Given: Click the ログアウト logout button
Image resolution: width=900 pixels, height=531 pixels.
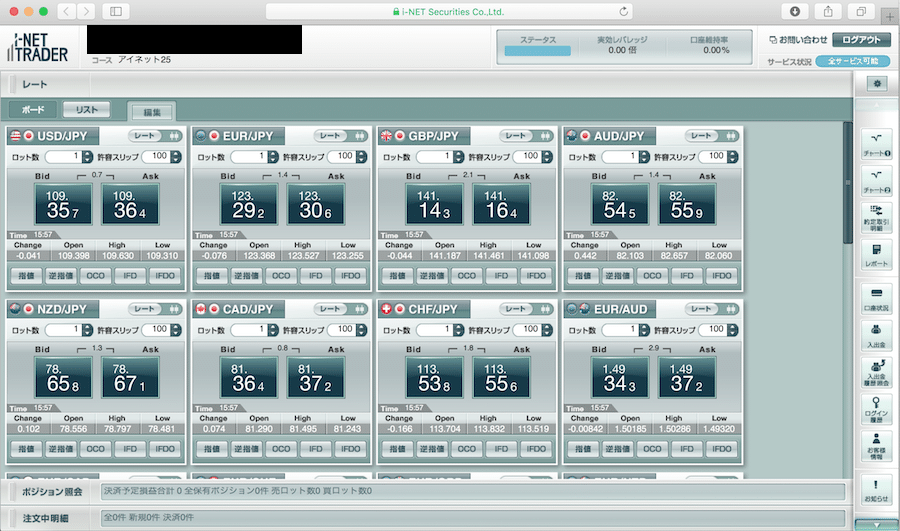Looking at the screenshot, I should point(861,40).
